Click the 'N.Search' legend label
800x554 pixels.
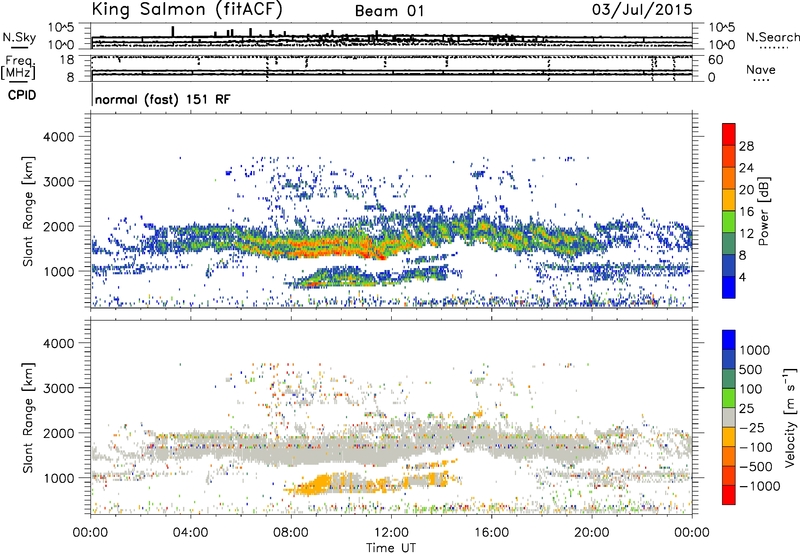(772, 37)
